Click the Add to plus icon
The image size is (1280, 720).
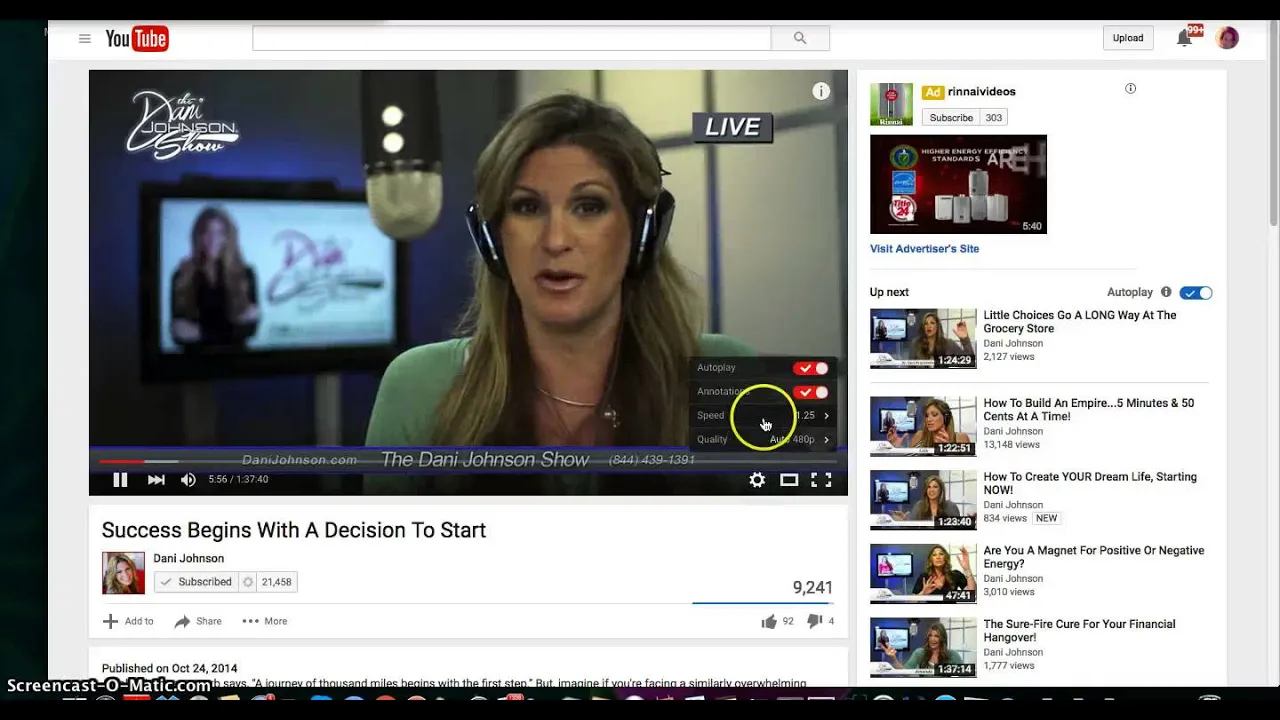(x=110, y=621)
